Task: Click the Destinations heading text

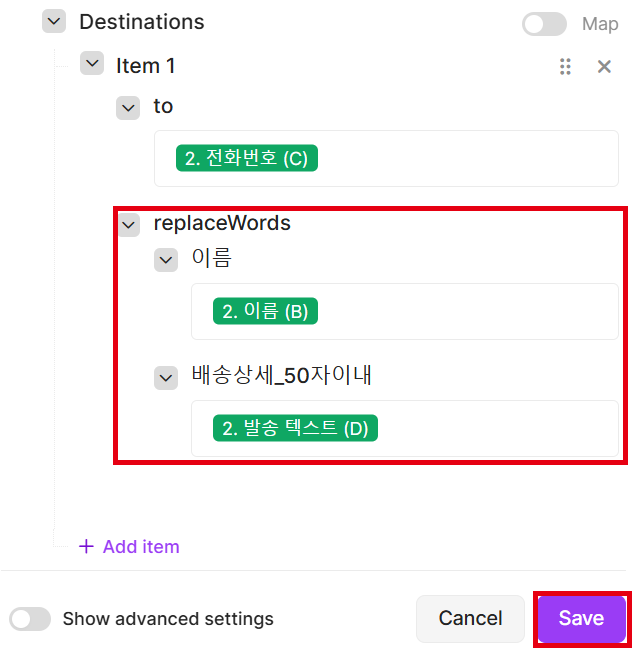Action: pos(142,22)
